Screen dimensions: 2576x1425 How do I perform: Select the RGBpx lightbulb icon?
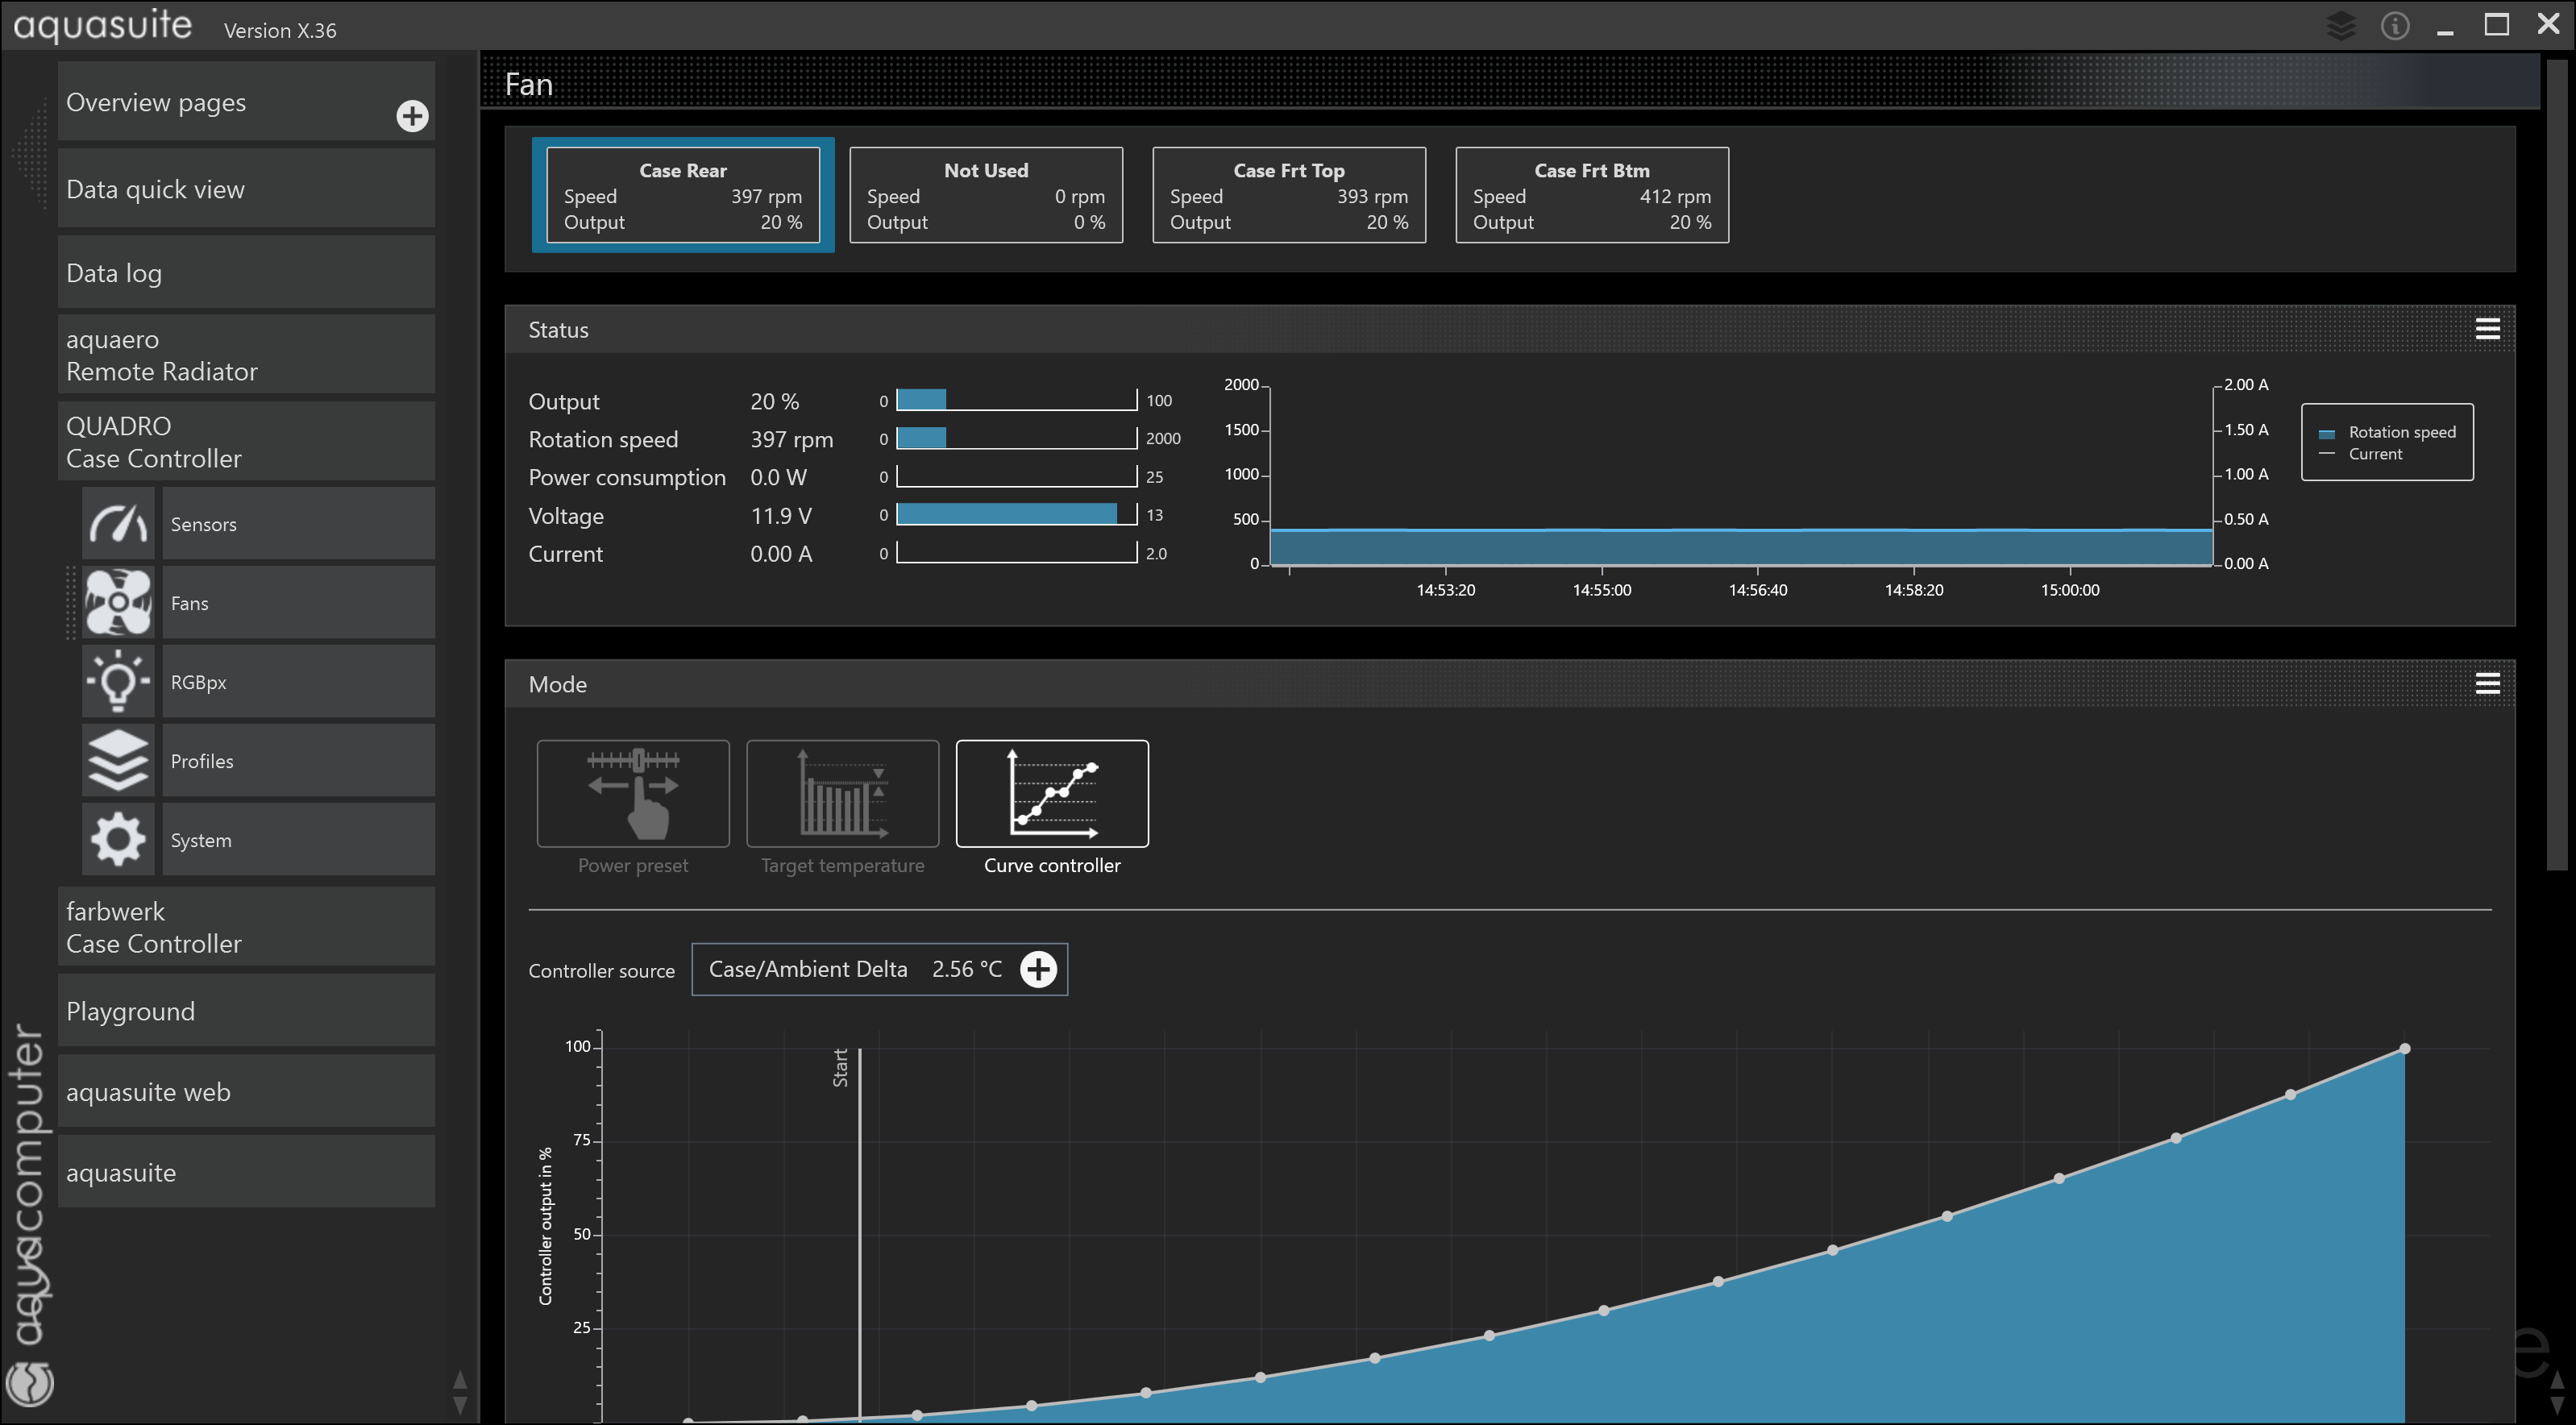(x=118, y=682)
